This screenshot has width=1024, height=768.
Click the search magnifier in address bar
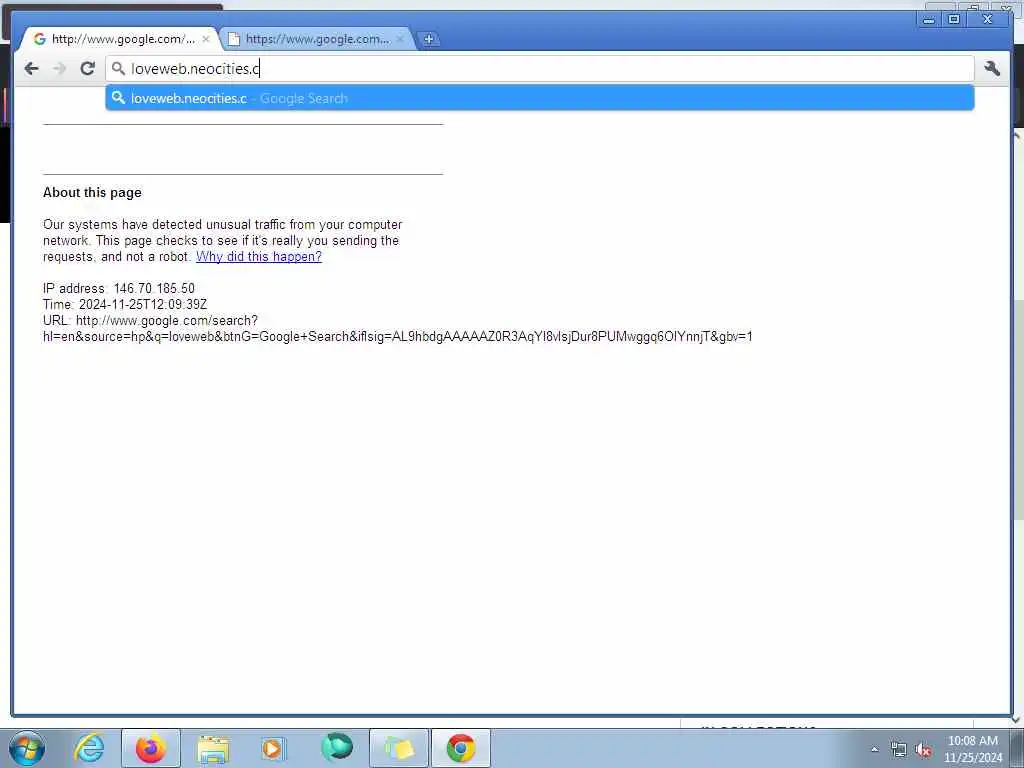(x=118, y=69)
